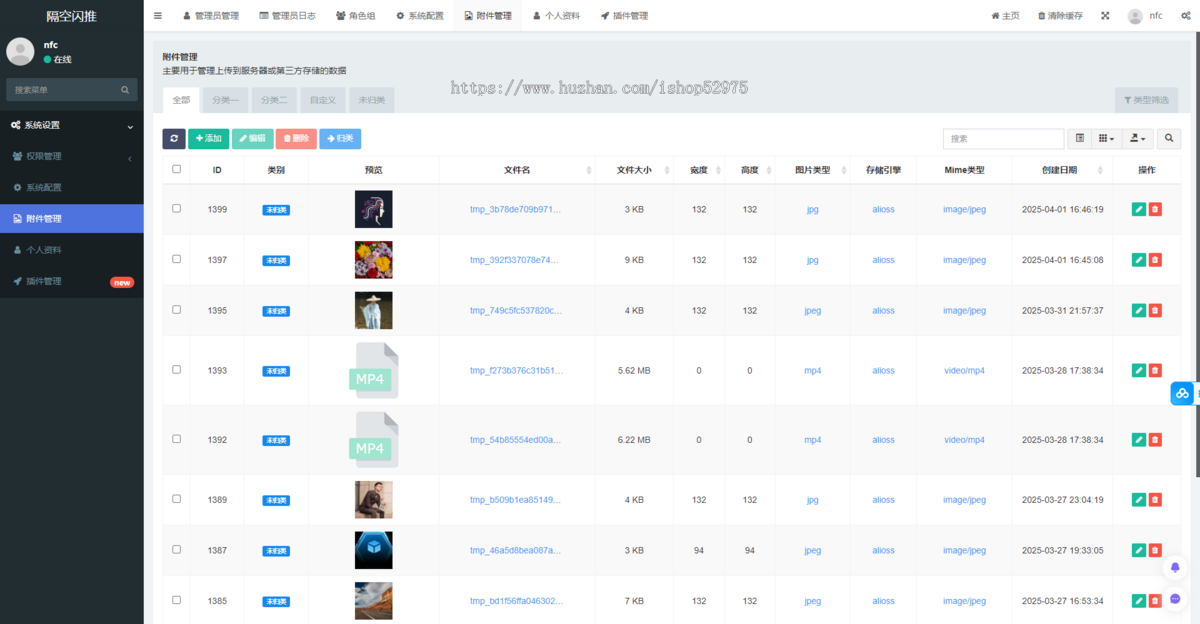The height and width of the screenshot is (624, 1200).
Task: Check the checkbox for row 1385
Action: pos(177,600)
